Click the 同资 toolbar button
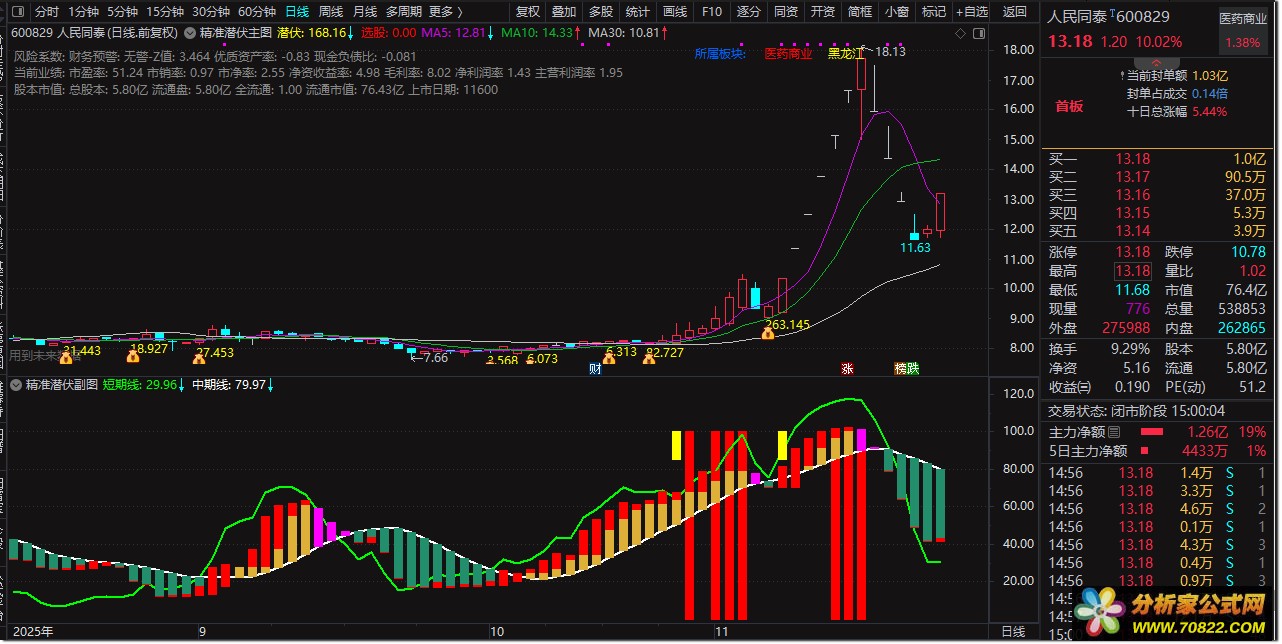Viewport: 1282px width, 644px height. point(785,12)
